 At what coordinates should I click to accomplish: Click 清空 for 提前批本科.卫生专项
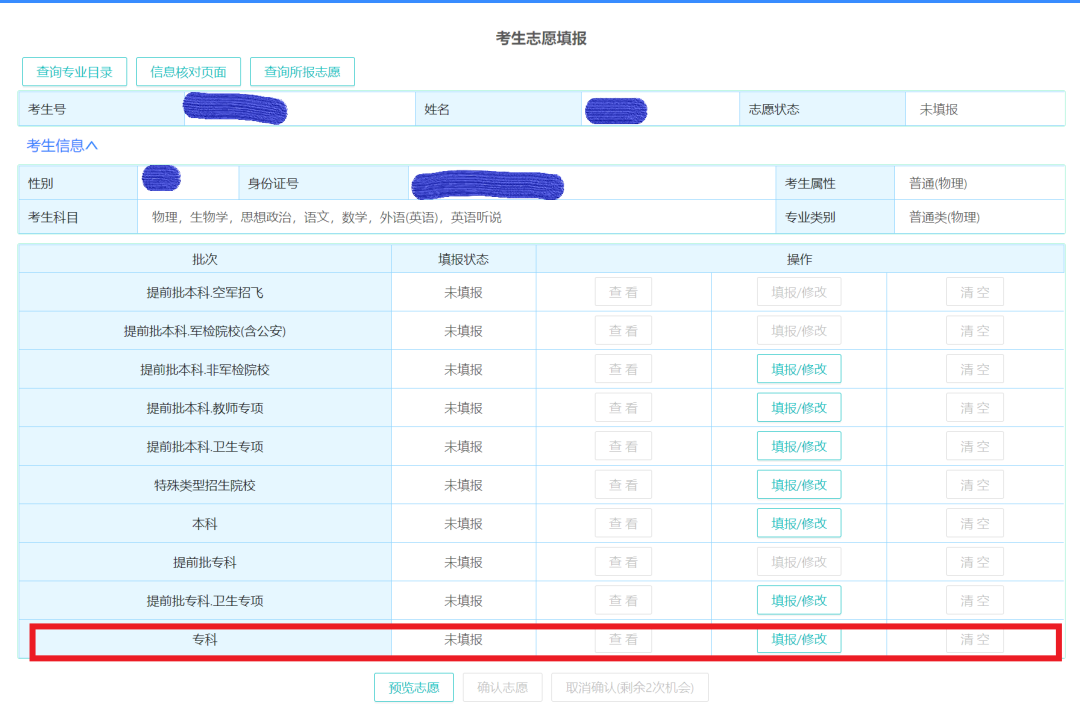click(x=975, y=446)
